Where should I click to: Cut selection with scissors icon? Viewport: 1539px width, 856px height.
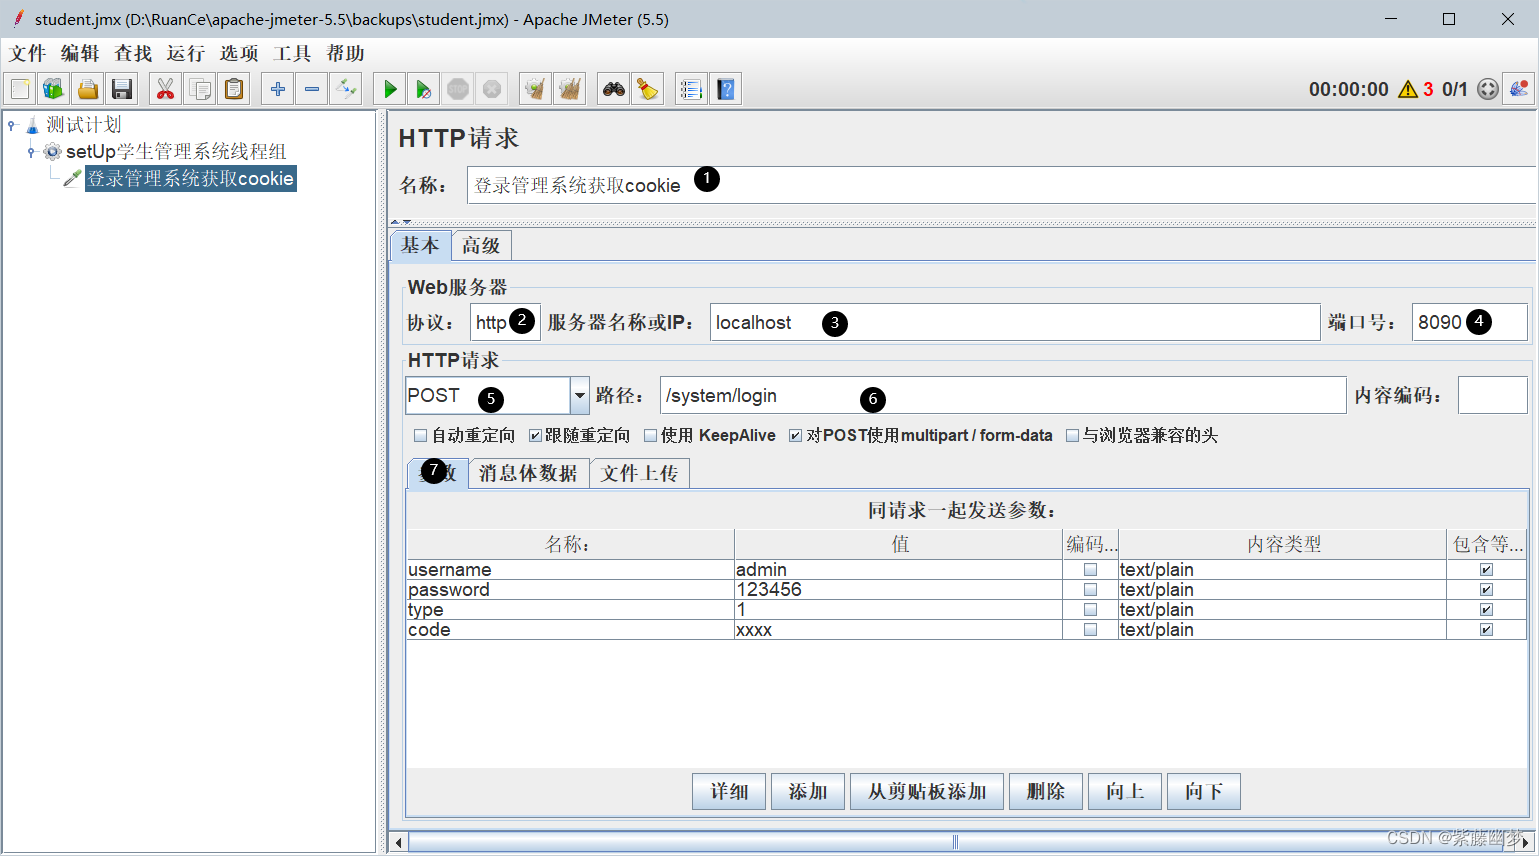[x=166, y=89]
